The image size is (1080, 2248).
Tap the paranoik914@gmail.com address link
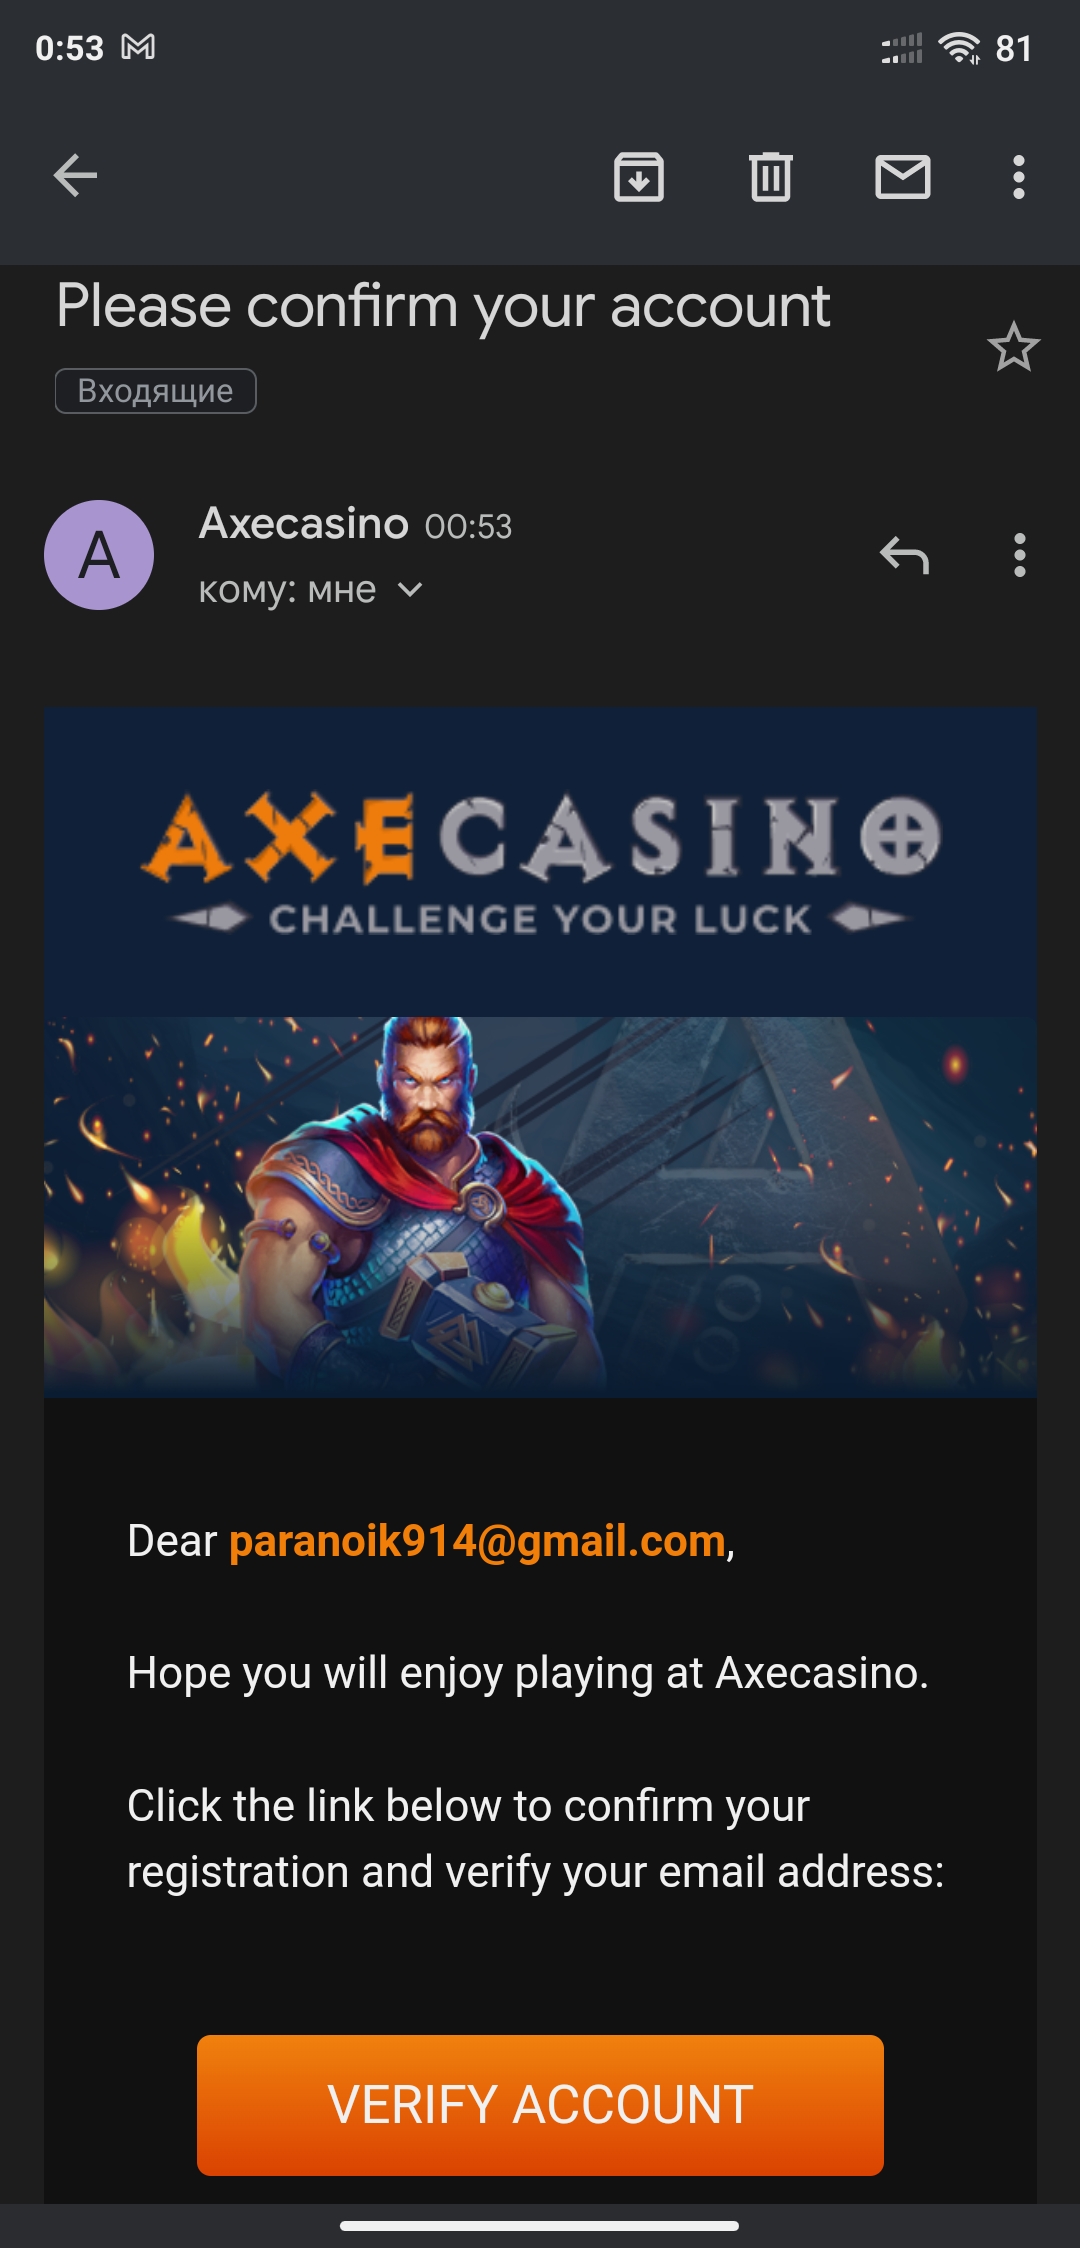click(477, 1541)
